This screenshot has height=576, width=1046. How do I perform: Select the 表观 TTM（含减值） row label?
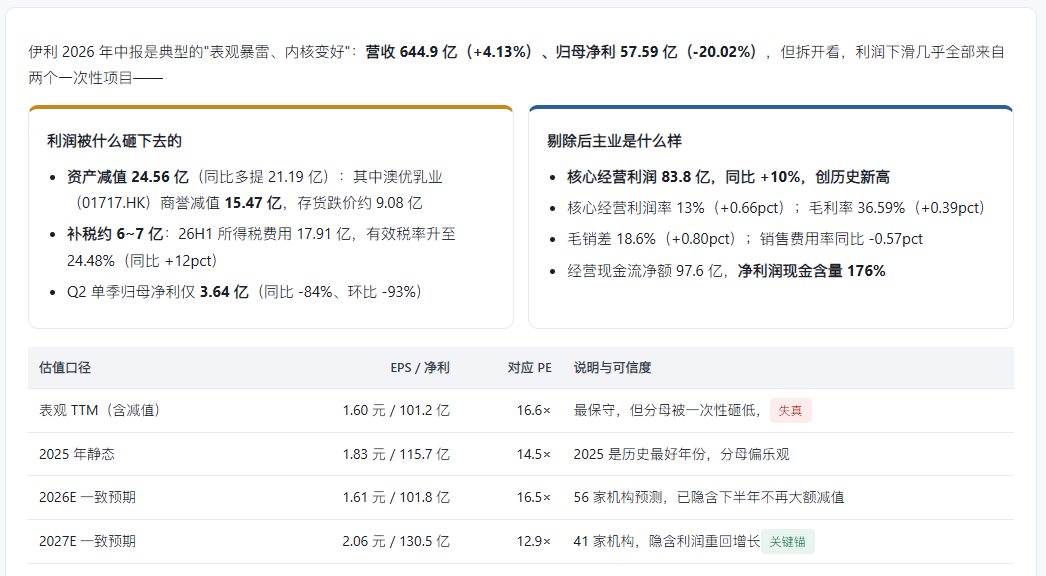(99, 410)
